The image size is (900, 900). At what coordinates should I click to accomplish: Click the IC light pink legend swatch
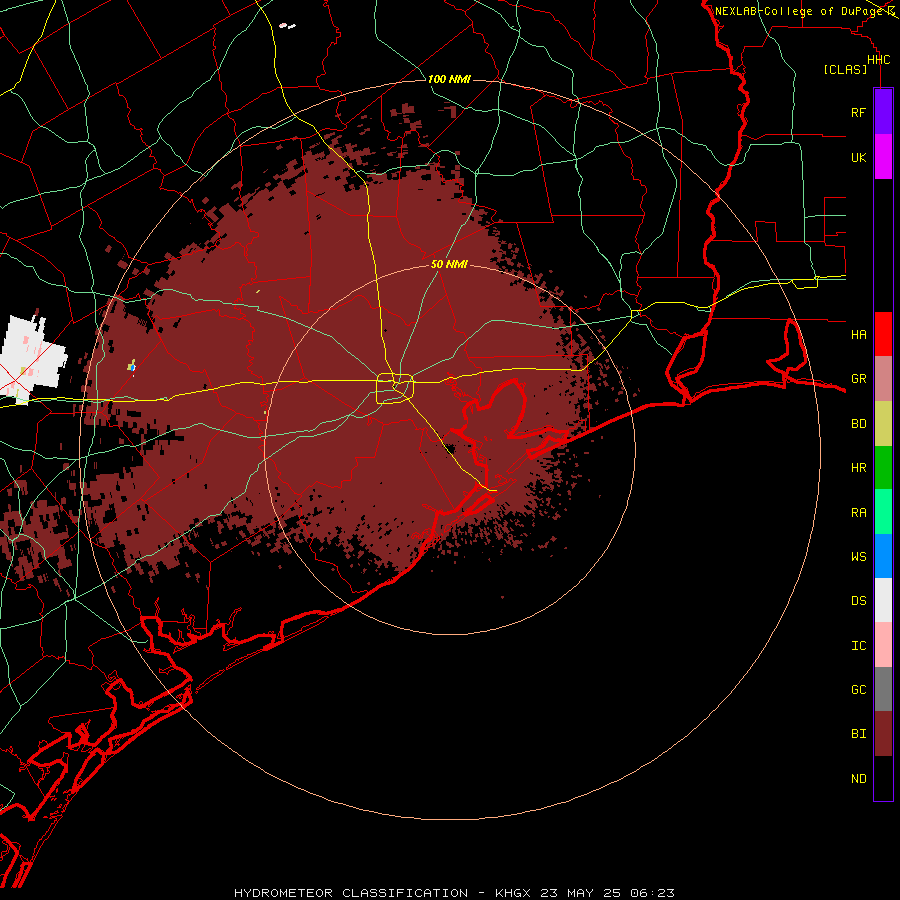tap(883, 645)
